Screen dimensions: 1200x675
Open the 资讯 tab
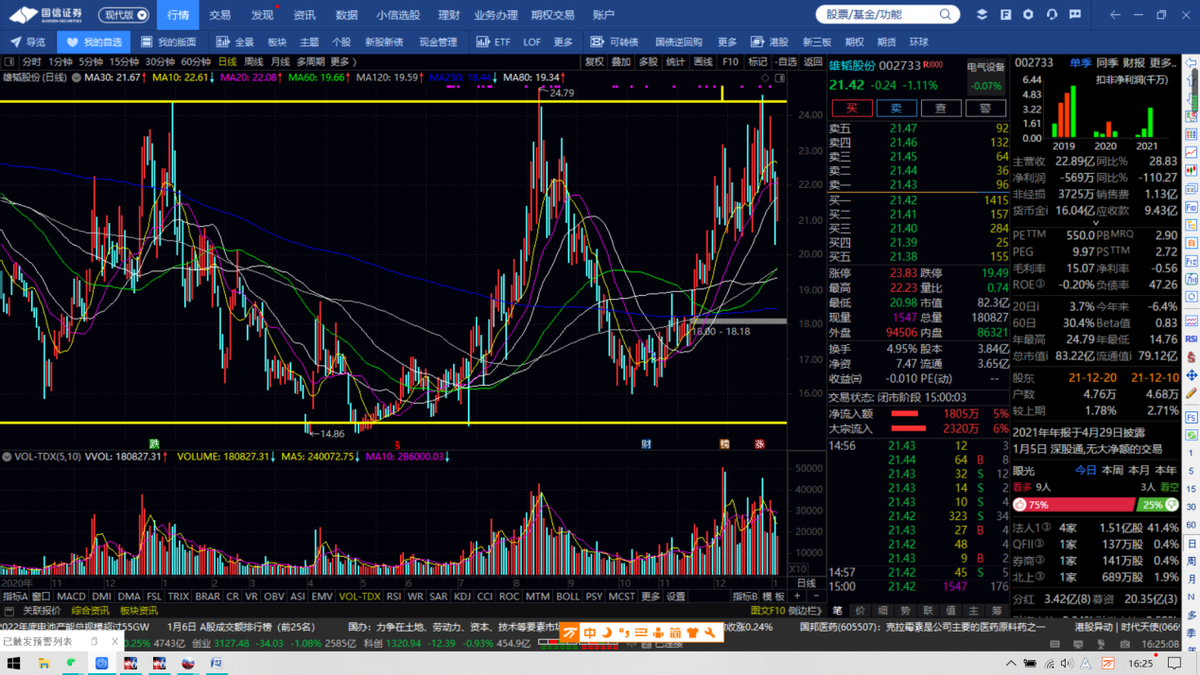[x=304, y=15]
